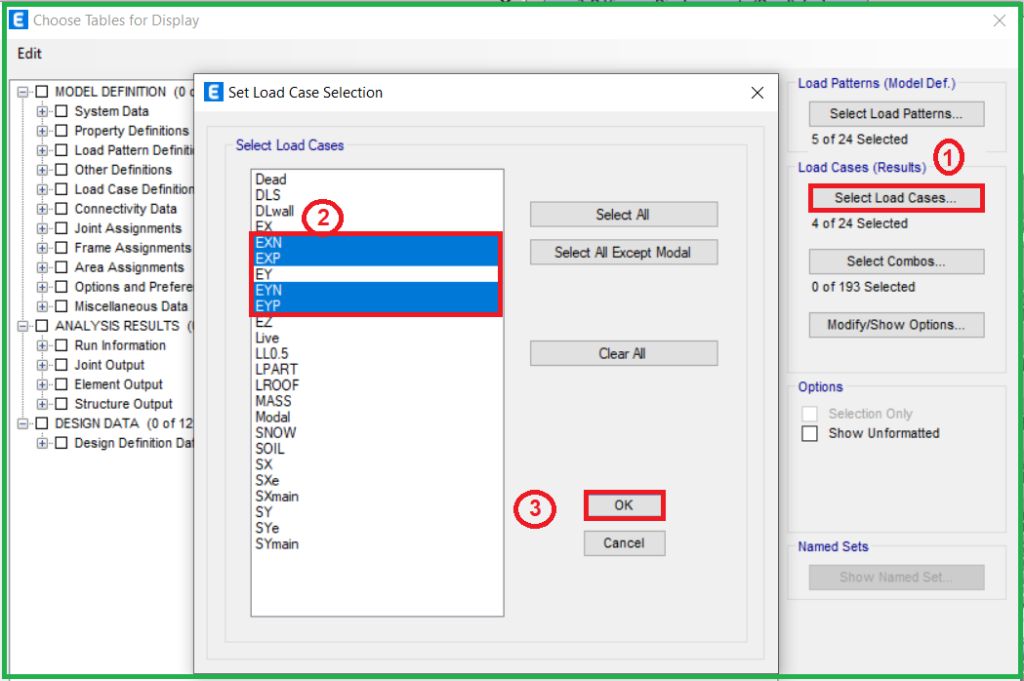Collapse the ANALYSIS RESULTS tree node

tap(23, 326)
